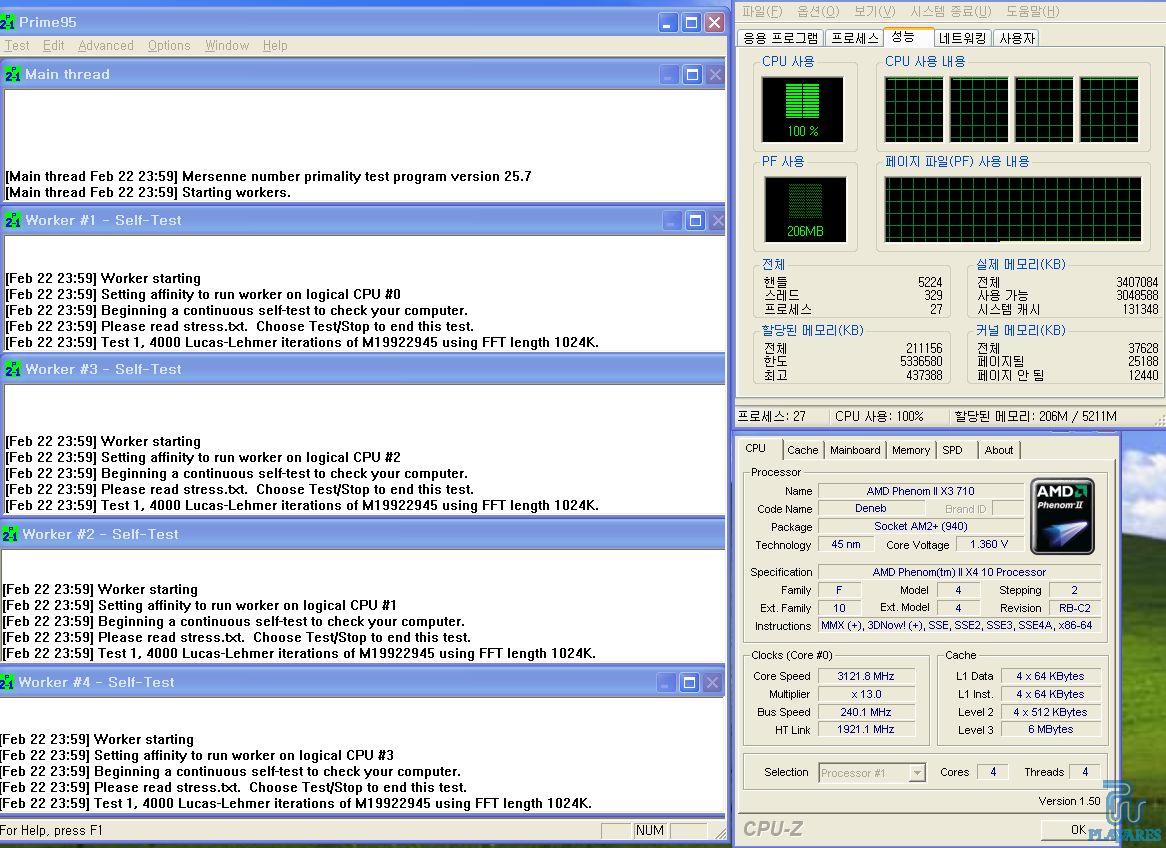Open the 파일(F) menu in Task Manager
The height and width of the screenshot is (848, 1166).
pos(762,12)
